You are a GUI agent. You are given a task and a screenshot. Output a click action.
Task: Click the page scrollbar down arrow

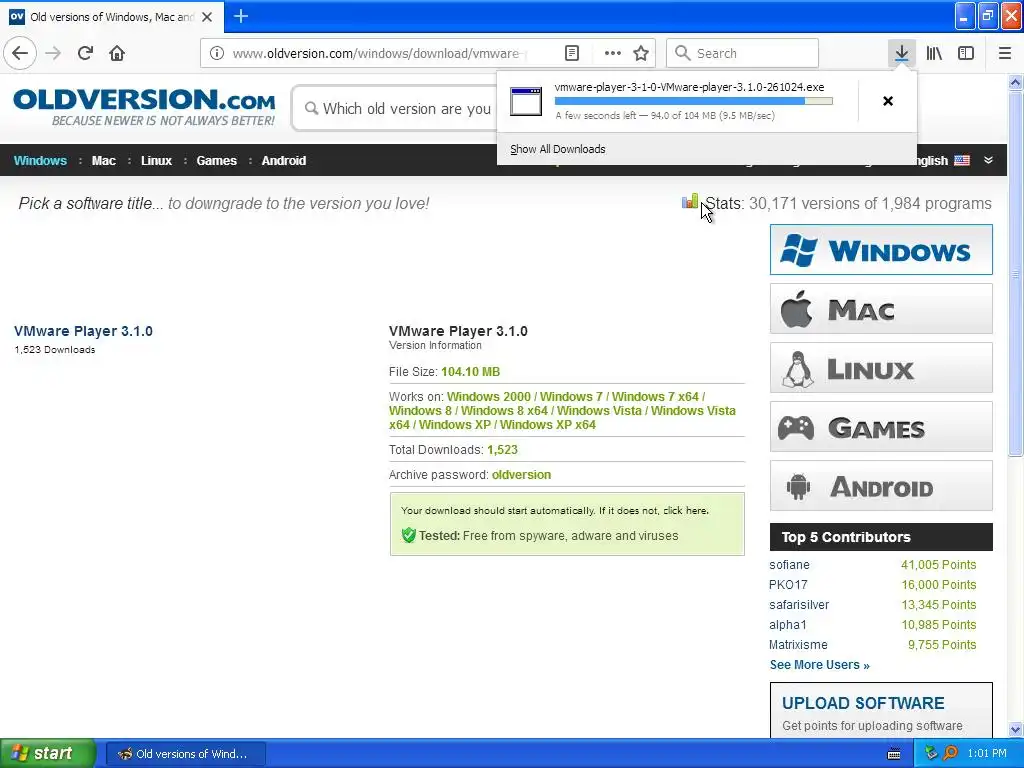pyautogui.click(x=1015, y=729)
